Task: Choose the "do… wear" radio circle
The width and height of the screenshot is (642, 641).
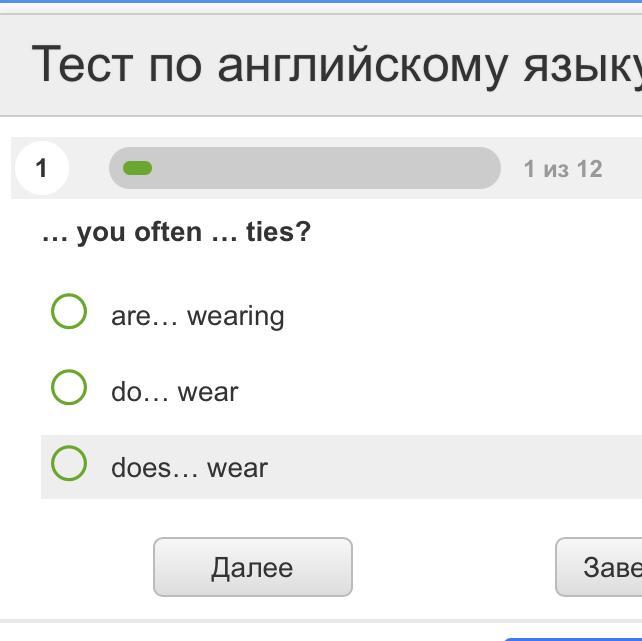Action: (68, 387)
